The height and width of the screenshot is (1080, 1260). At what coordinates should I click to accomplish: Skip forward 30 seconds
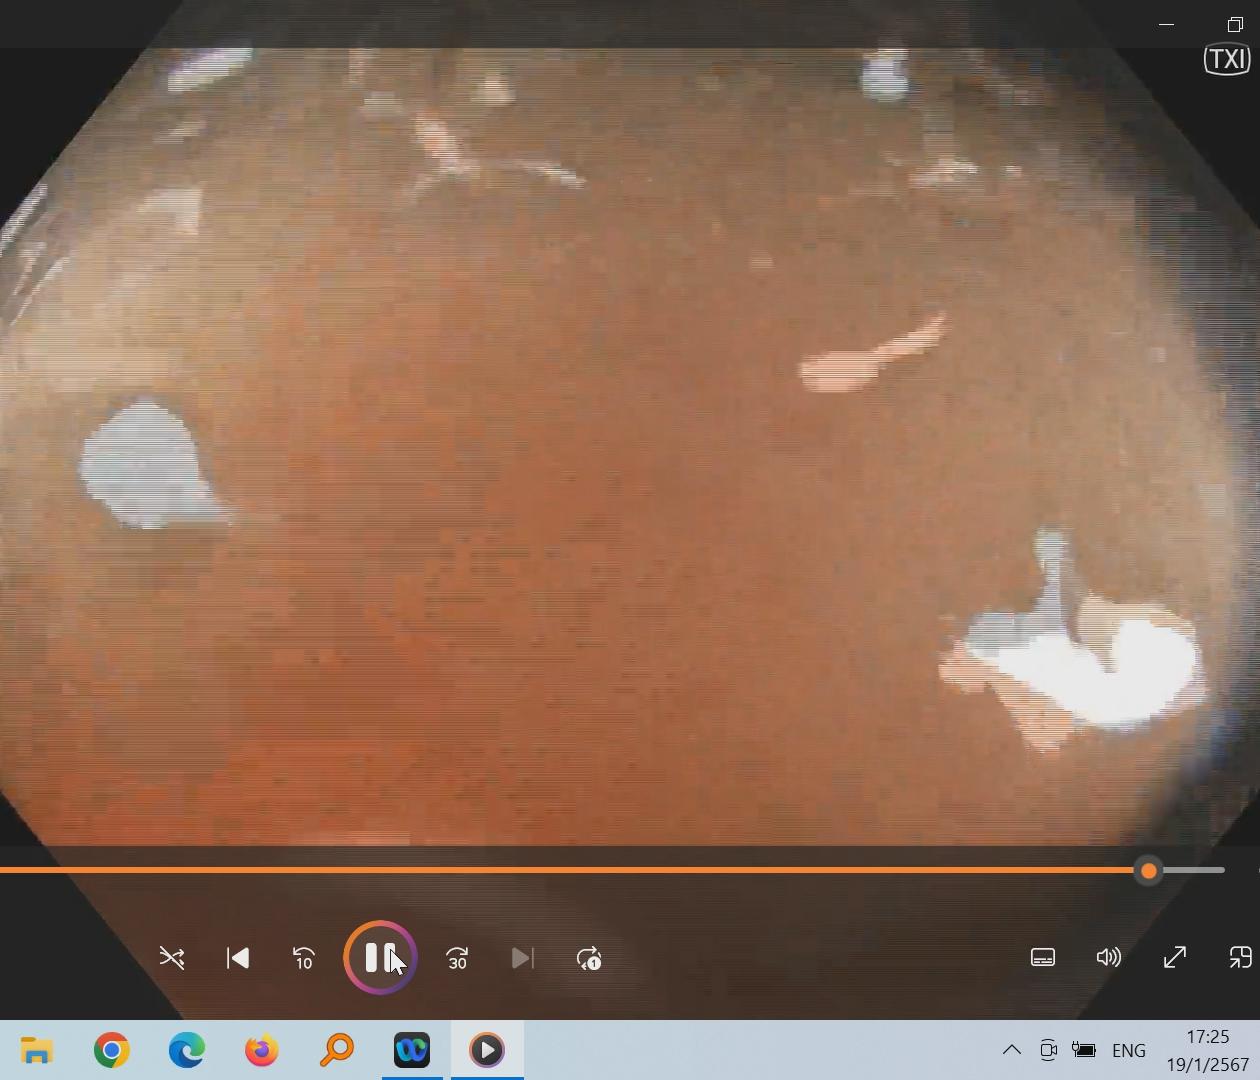(457, 958)
